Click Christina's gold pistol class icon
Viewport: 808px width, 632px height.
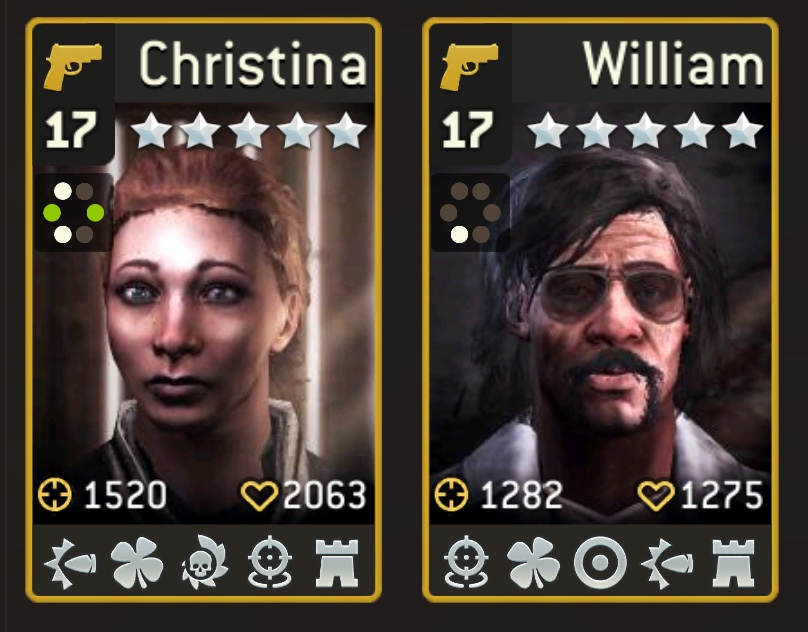[73, 67]
